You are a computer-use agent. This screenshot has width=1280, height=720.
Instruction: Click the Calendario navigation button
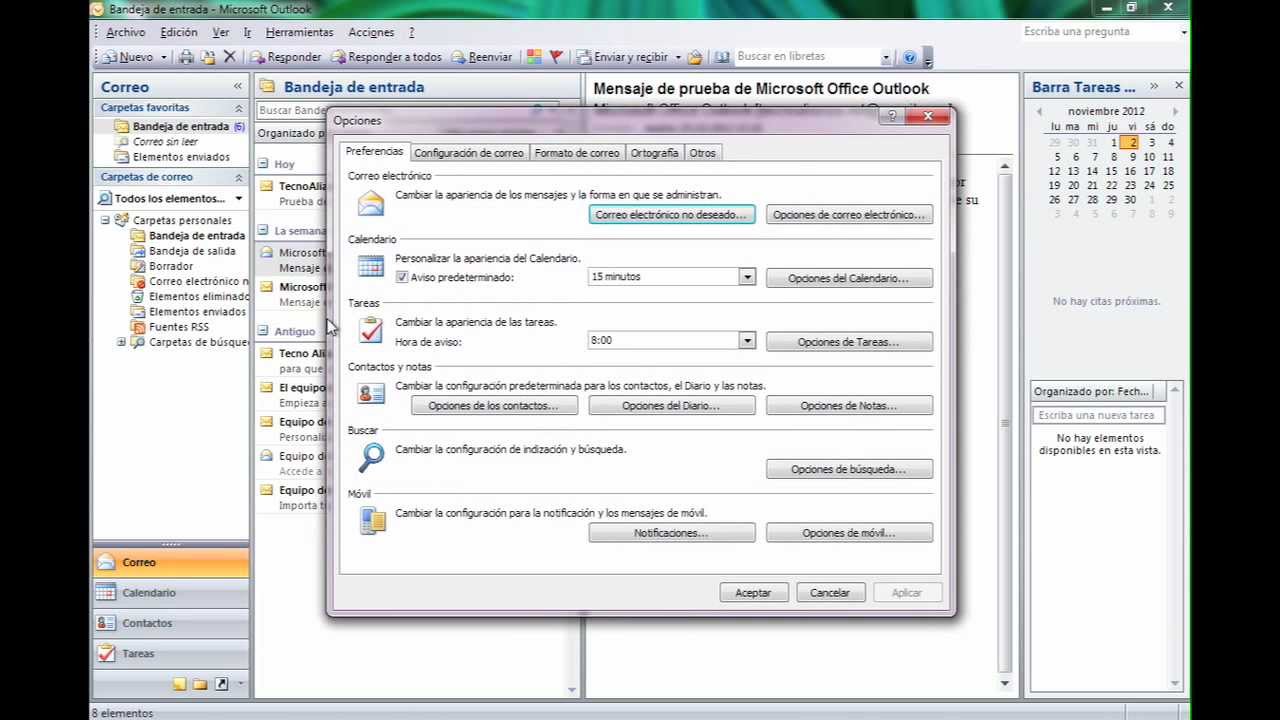click(171, 593)
